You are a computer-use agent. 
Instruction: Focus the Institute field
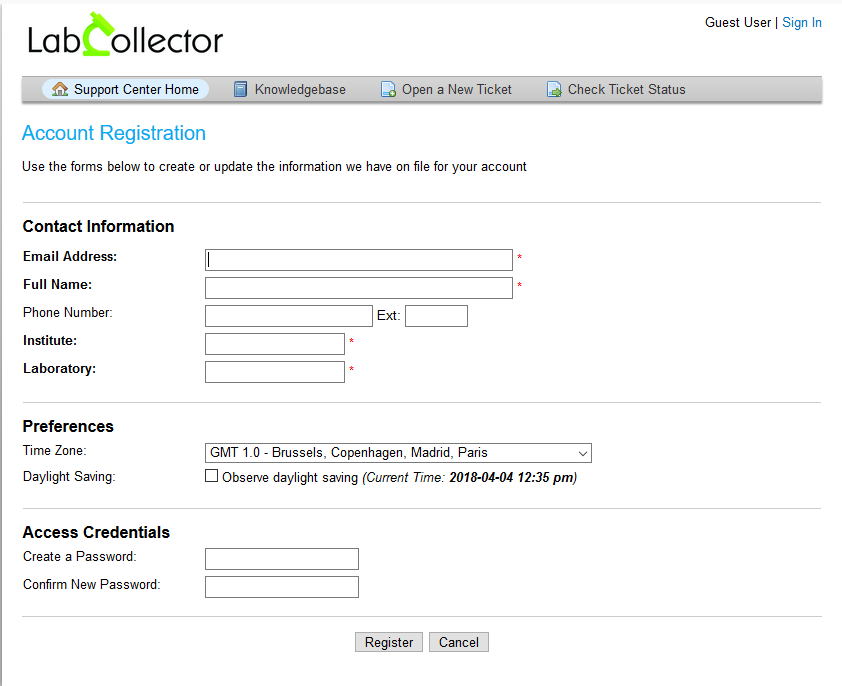[275, 344]
